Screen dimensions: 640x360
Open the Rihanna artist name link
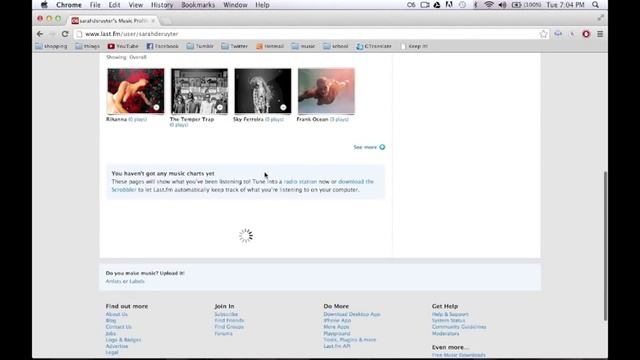(x=116, y=119)
